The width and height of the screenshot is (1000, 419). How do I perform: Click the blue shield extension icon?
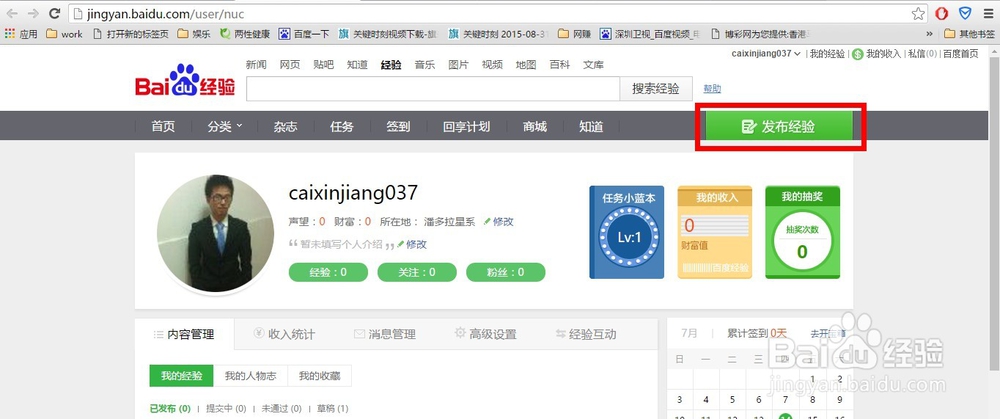click(x=965, y=13)
